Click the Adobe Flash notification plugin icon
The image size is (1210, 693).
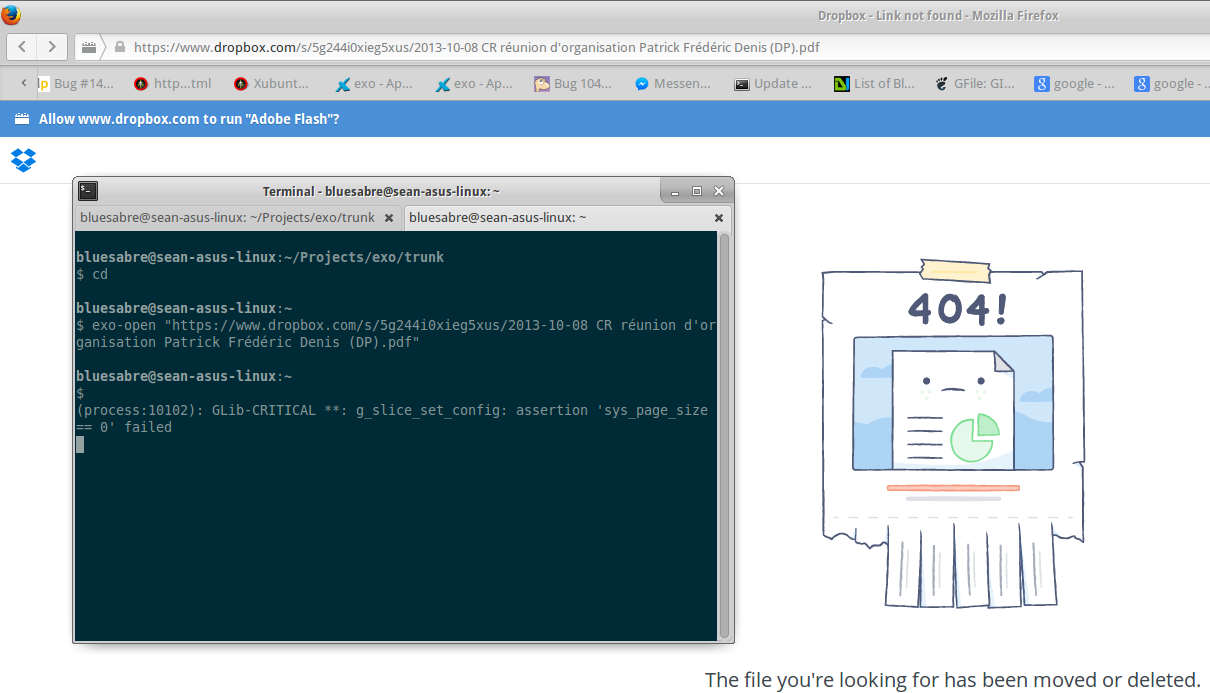[x=21, y=119]
